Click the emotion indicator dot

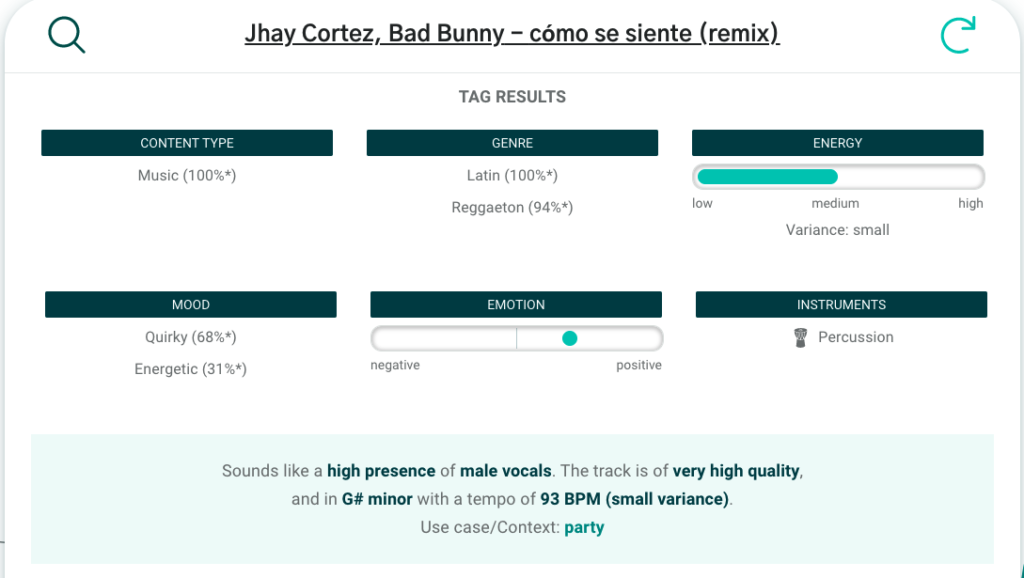pyautogui.click(x=569, y=338)
